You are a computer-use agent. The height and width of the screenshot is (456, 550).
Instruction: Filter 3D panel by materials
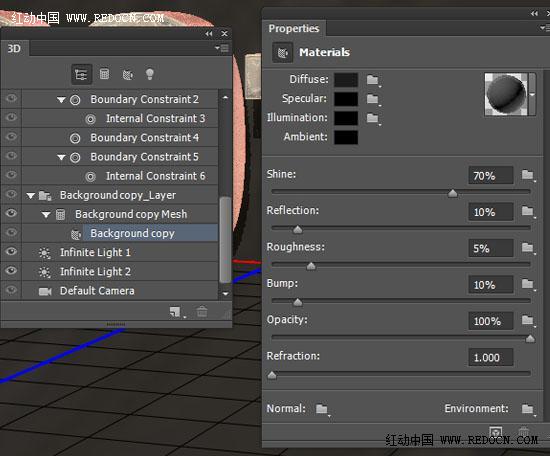click(x=128, y=75)
